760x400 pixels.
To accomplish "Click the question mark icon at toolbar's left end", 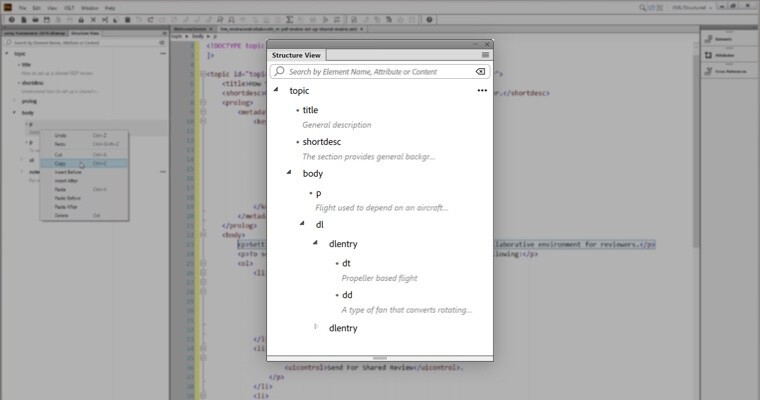I will click(x=12, y=20).
